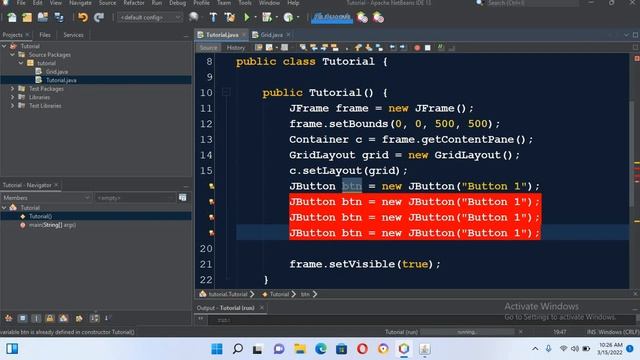Click the warning hint icon beside unhighlighted JButton btn line

211,186
